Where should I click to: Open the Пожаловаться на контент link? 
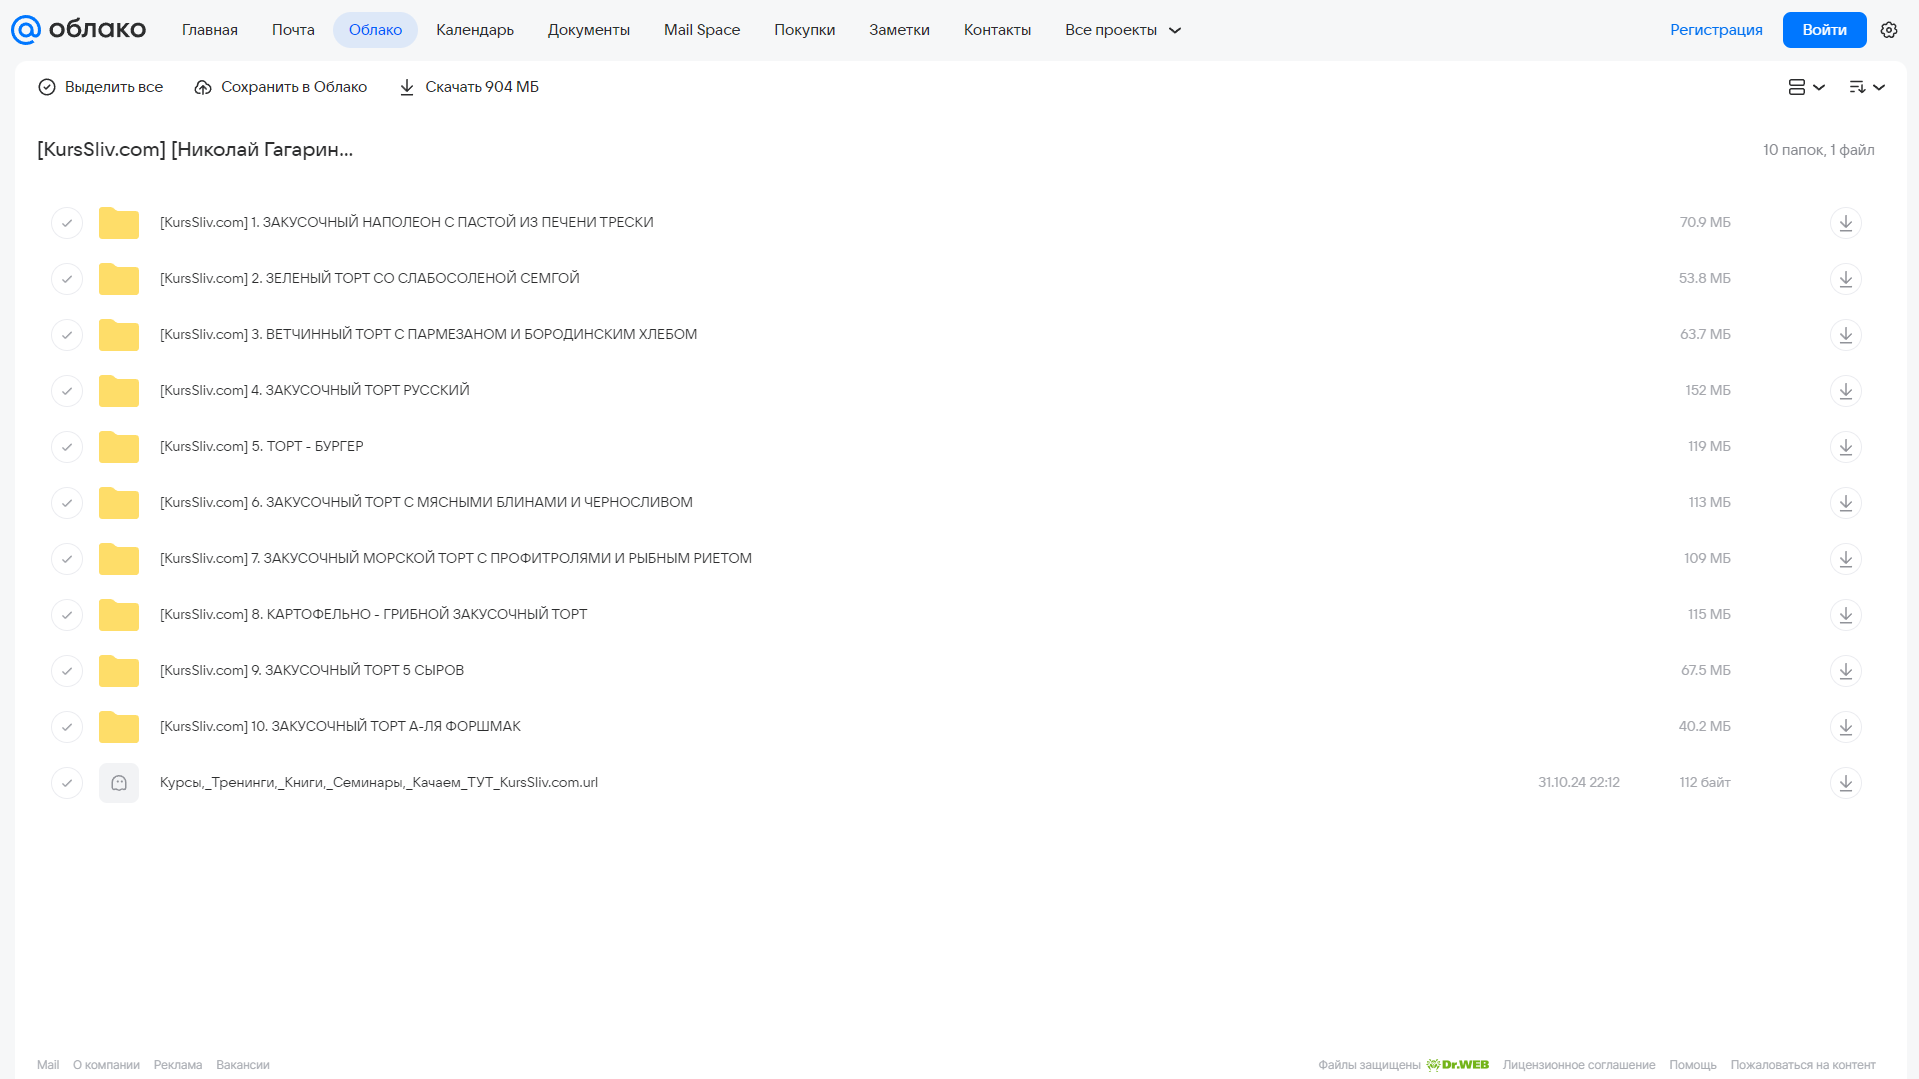pos(1803,1065)
